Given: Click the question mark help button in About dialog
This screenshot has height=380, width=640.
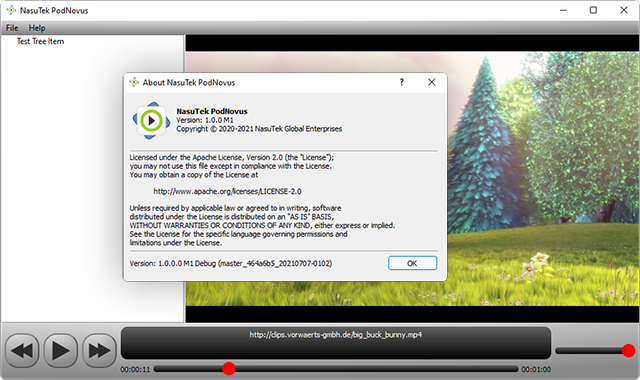Looking at the screenshot, I should point(402,82).
